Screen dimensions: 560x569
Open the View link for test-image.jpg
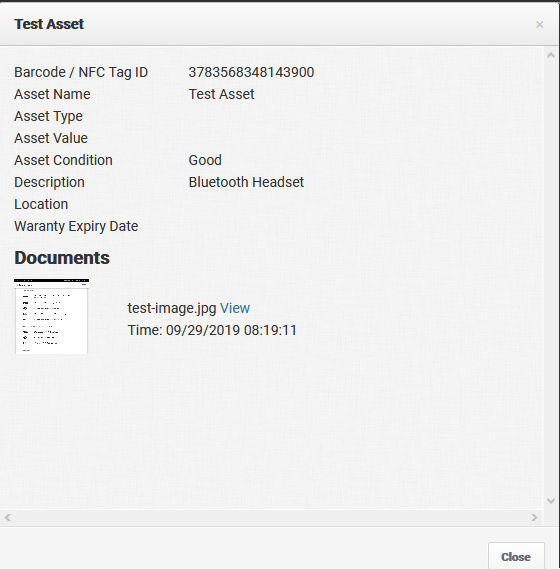coord(235,308)
